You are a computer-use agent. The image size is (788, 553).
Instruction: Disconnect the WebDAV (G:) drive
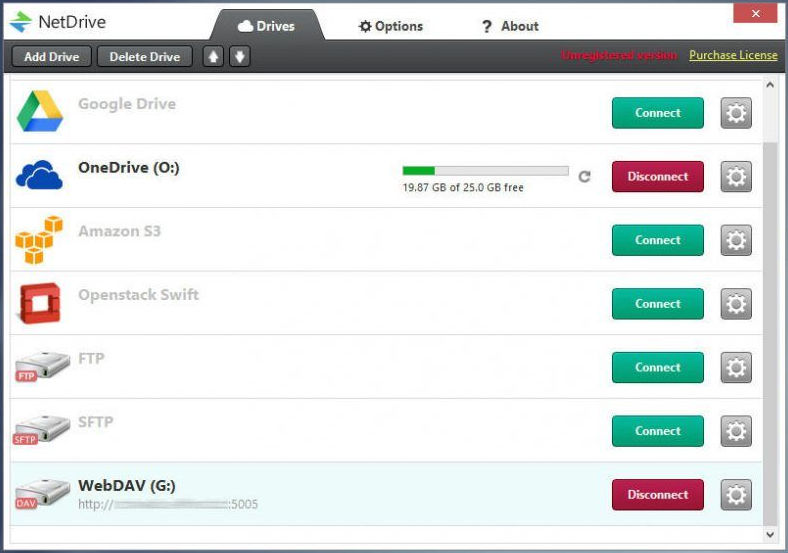point(658,495)
